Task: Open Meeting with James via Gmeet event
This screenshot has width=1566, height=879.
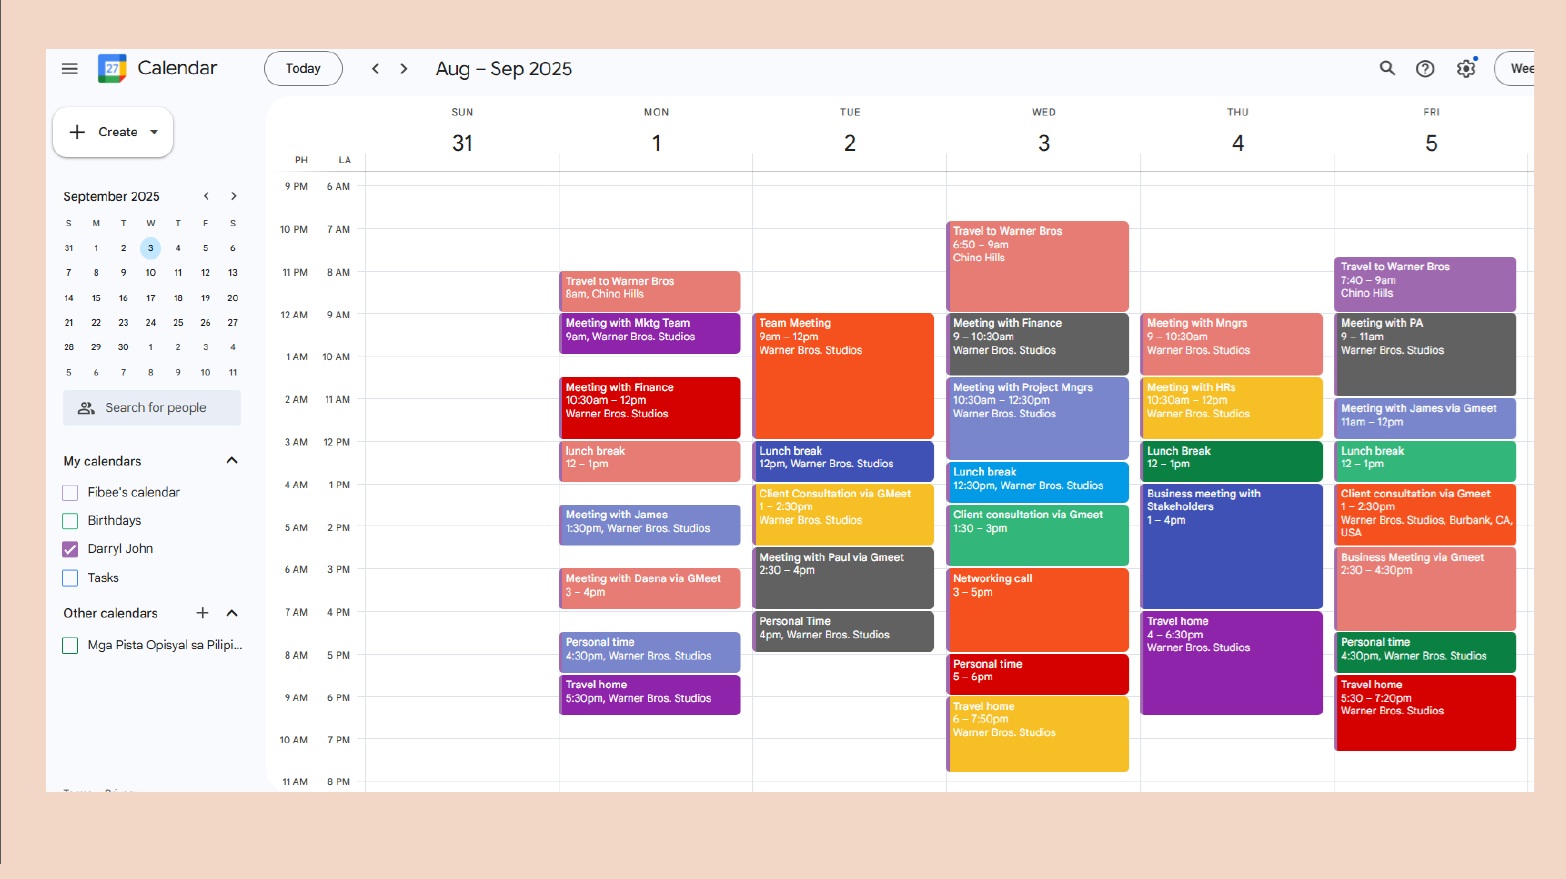Action: click(1425, 418)
